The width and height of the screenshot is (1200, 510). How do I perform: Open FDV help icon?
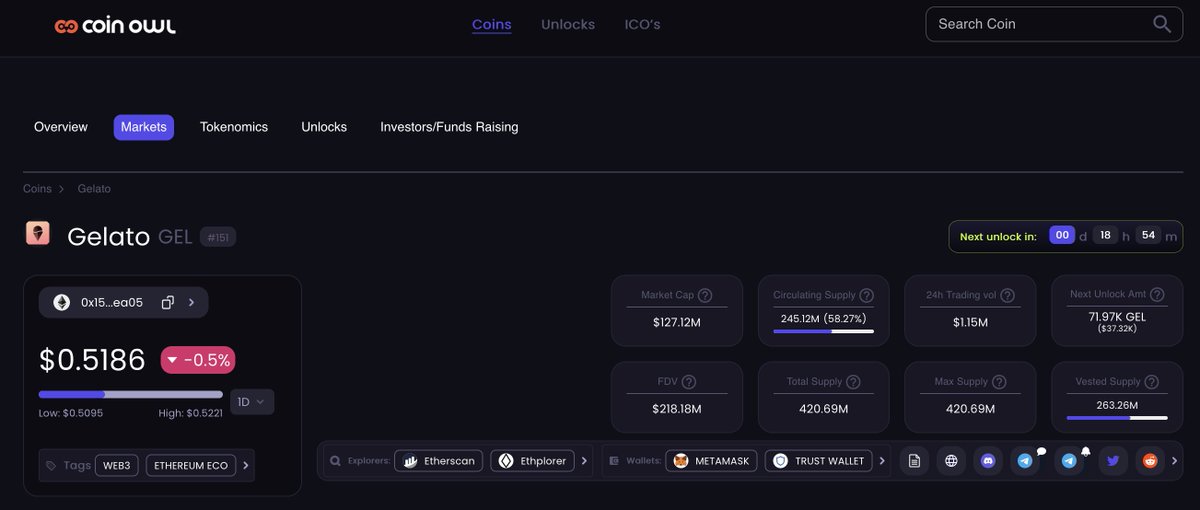point(689,382)
